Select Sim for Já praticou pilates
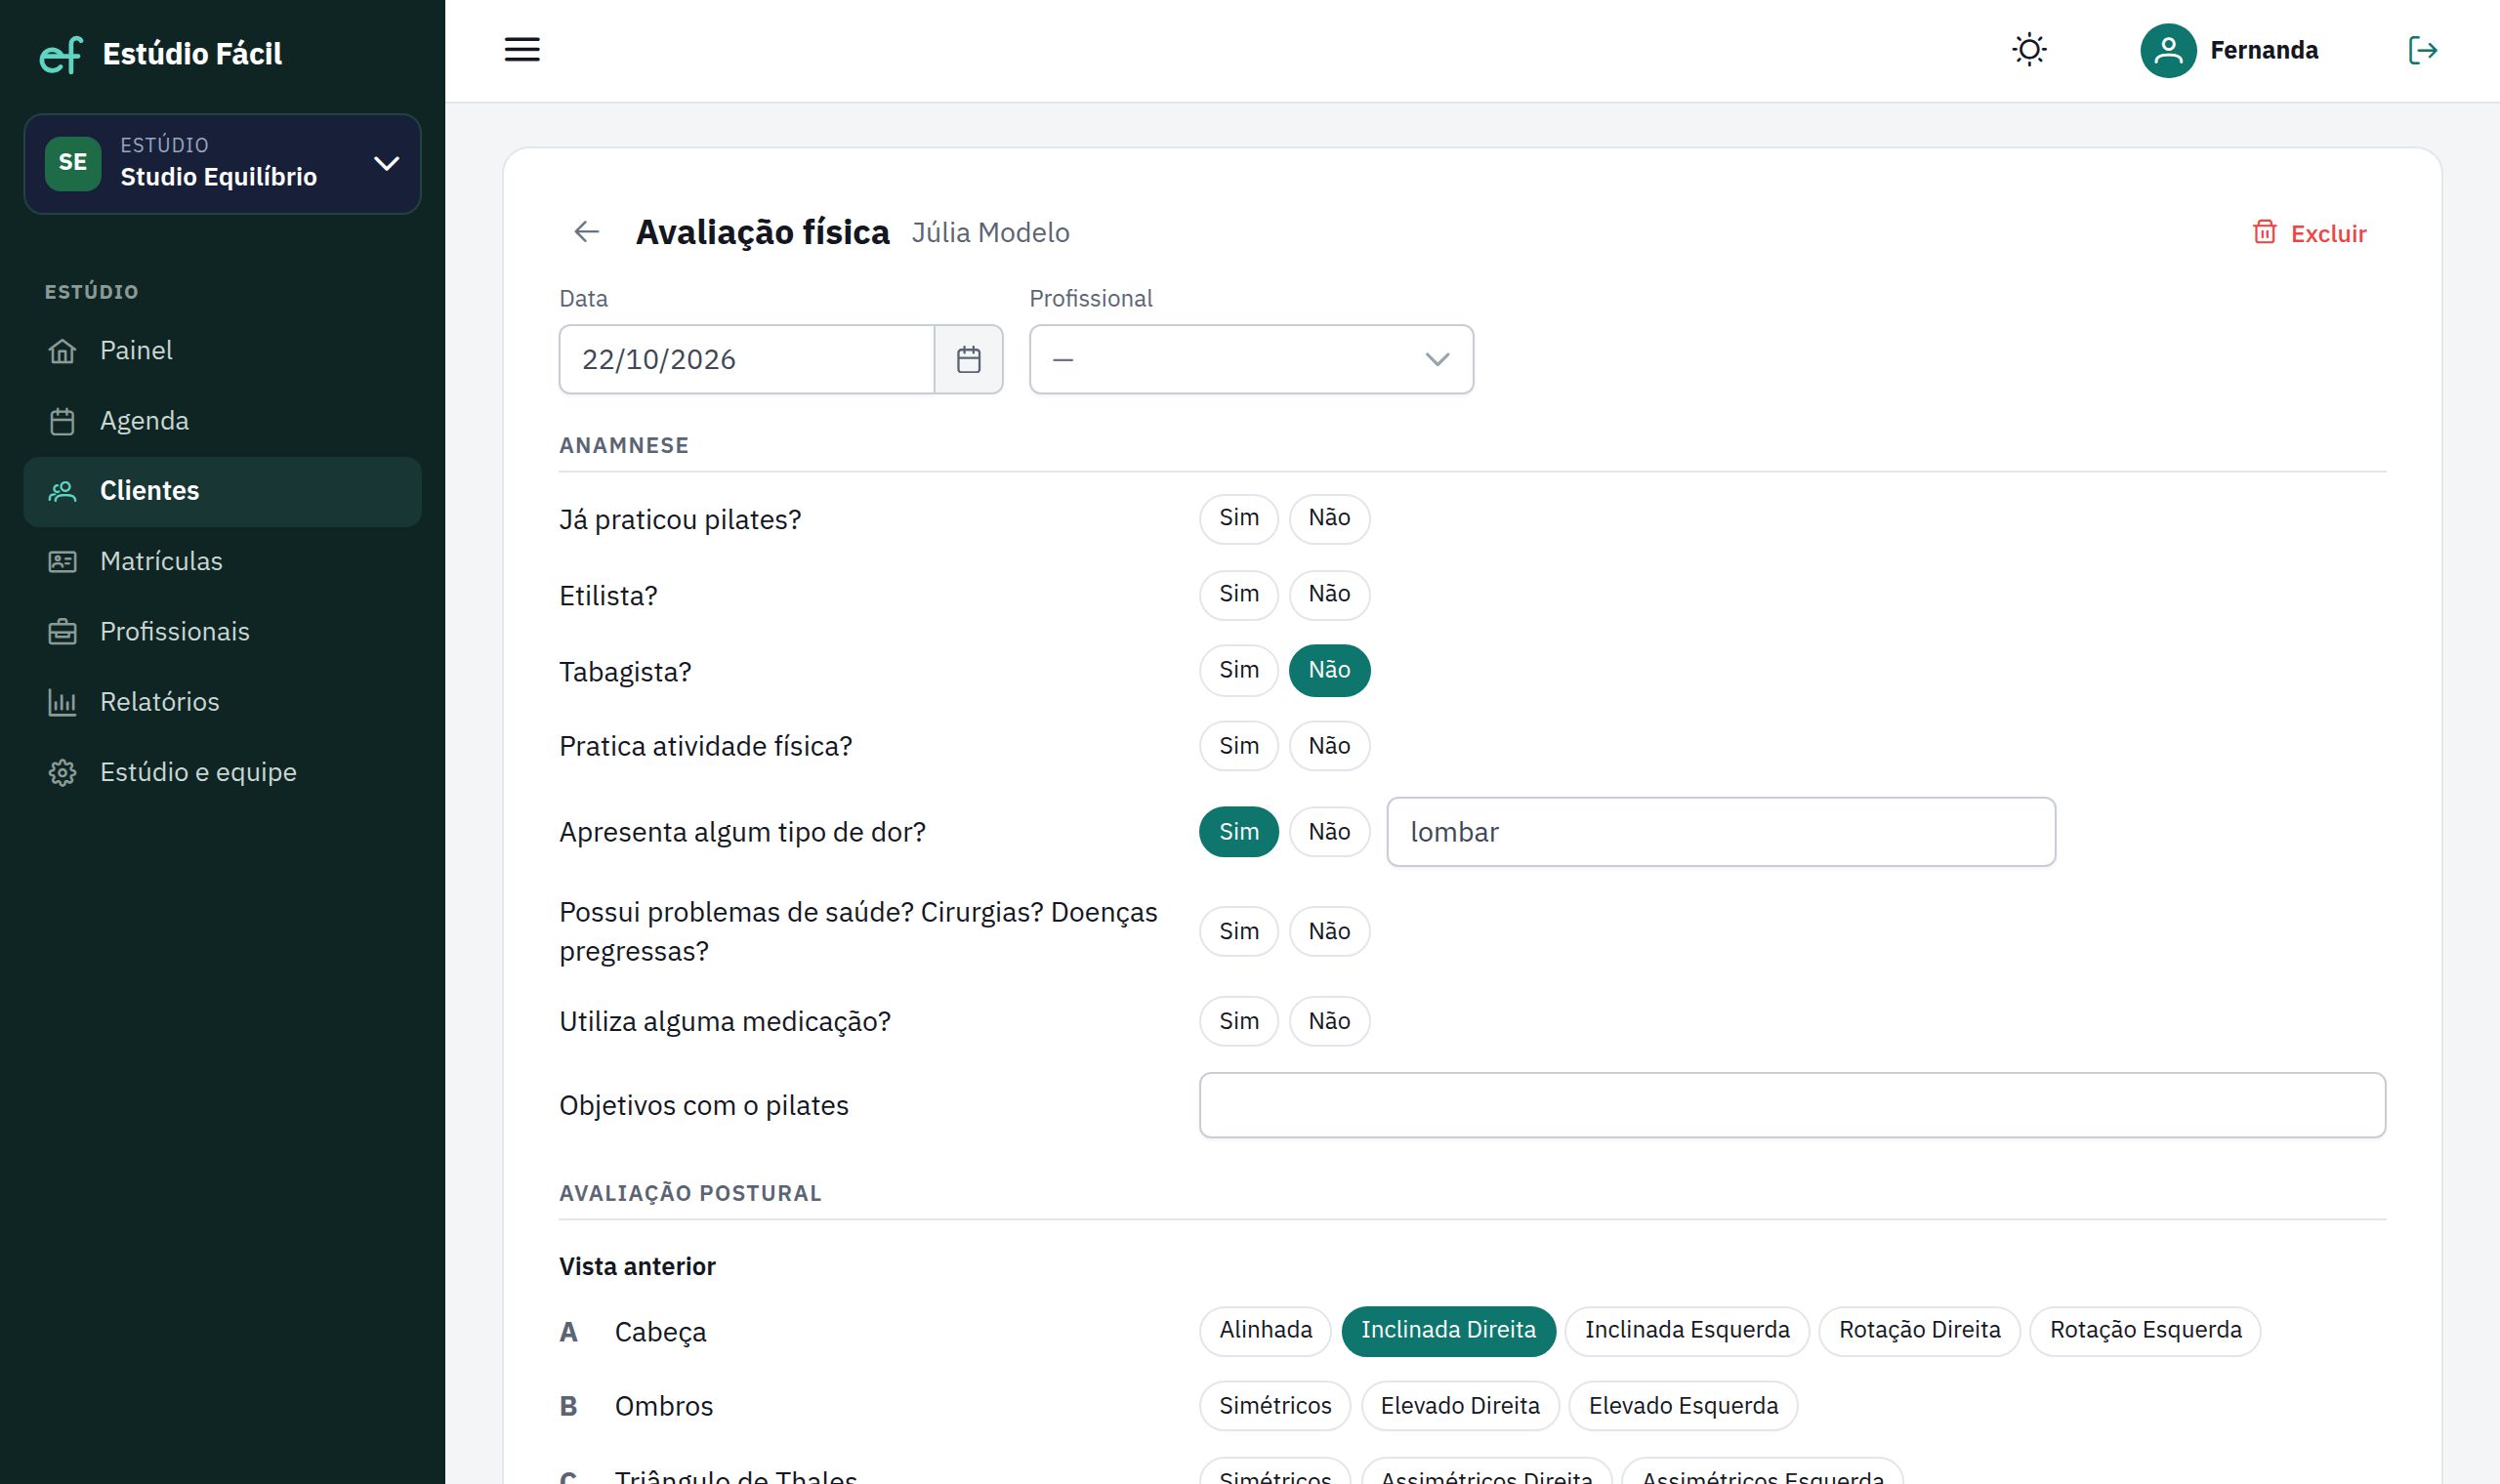Image resolution: width=2500 pixels, height=1484 pixels. tap(1238, 518)
